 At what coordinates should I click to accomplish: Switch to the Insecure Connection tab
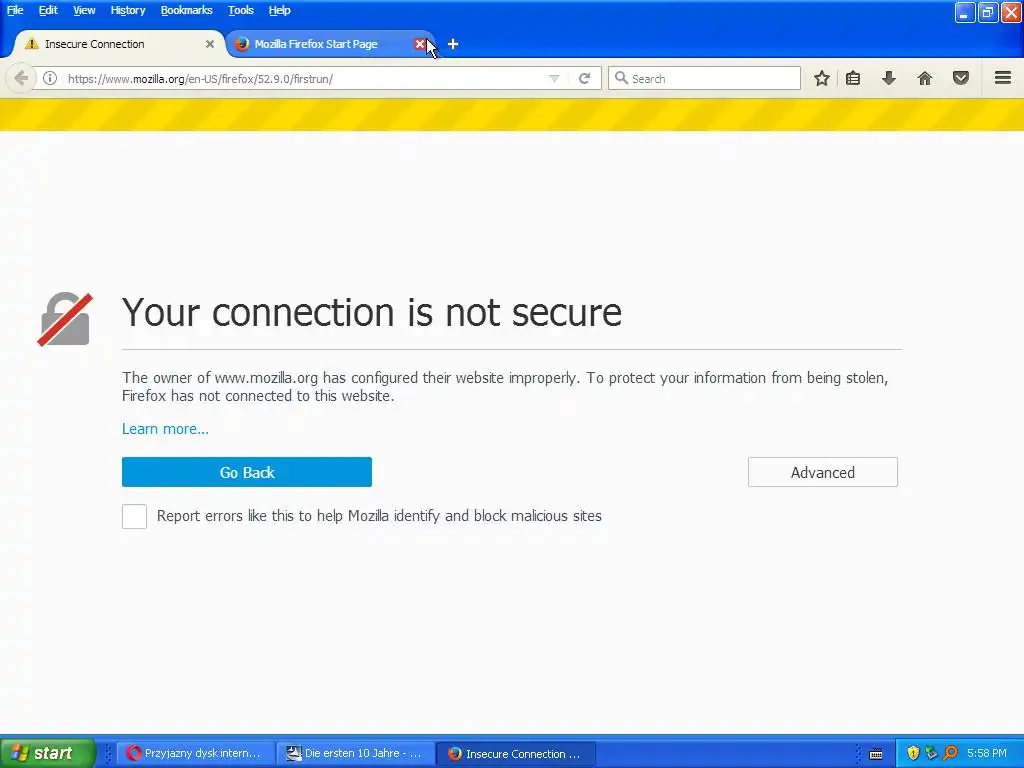pos(119,44)
